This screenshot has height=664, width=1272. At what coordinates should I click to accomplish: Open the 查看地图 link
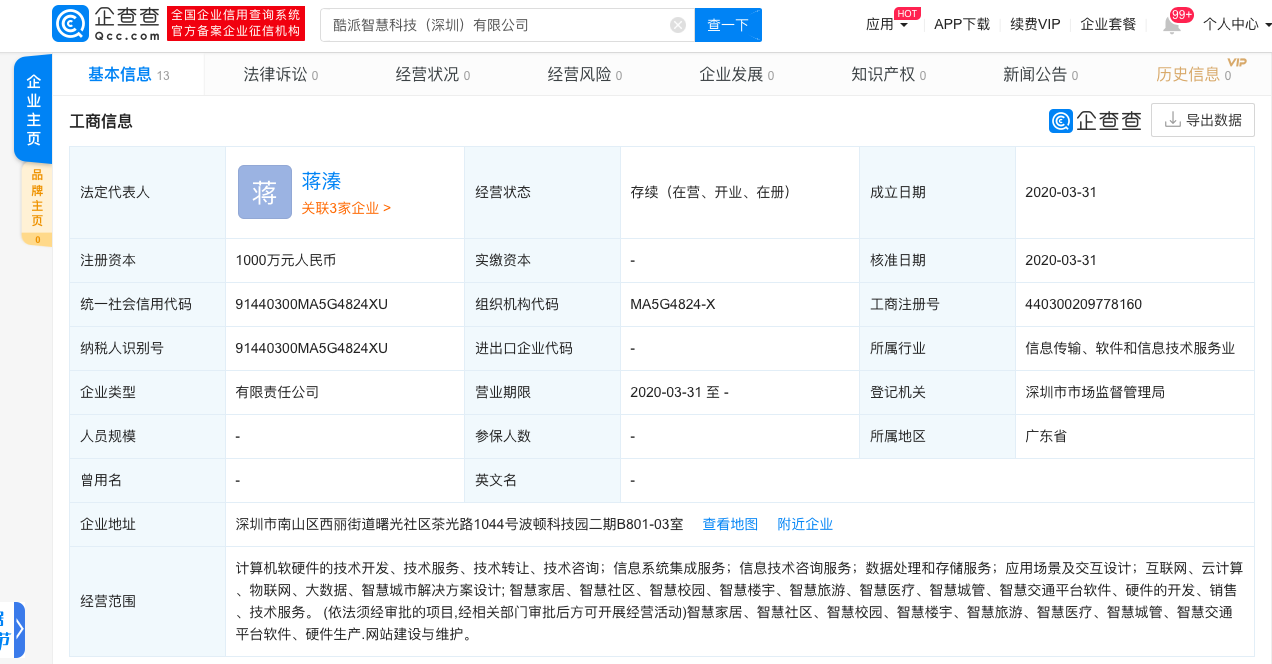pyautogui.click(x=730, y=524)
